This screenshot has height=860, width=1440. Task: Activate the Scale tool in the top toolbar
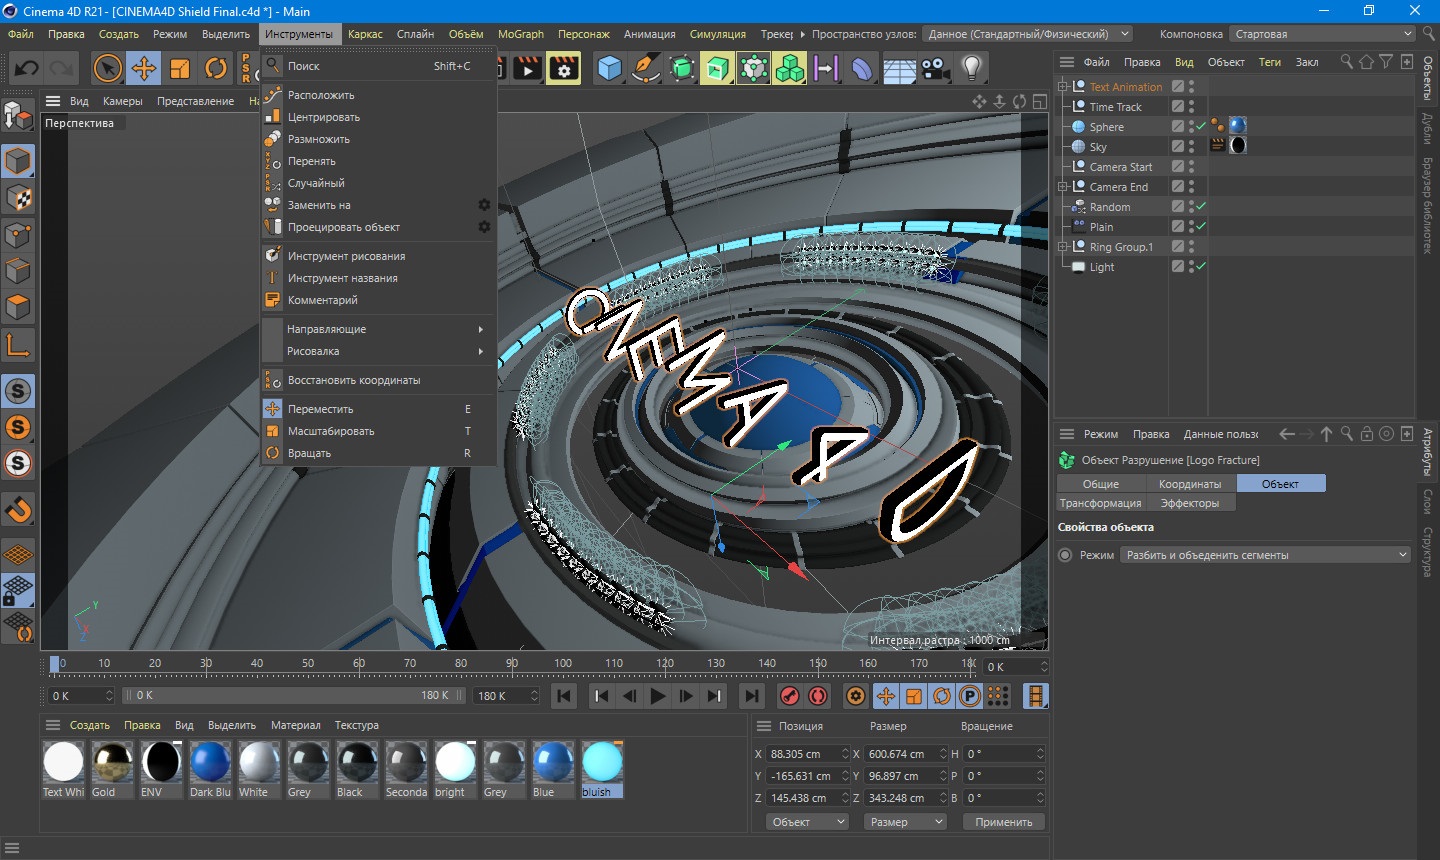[180, 69]
